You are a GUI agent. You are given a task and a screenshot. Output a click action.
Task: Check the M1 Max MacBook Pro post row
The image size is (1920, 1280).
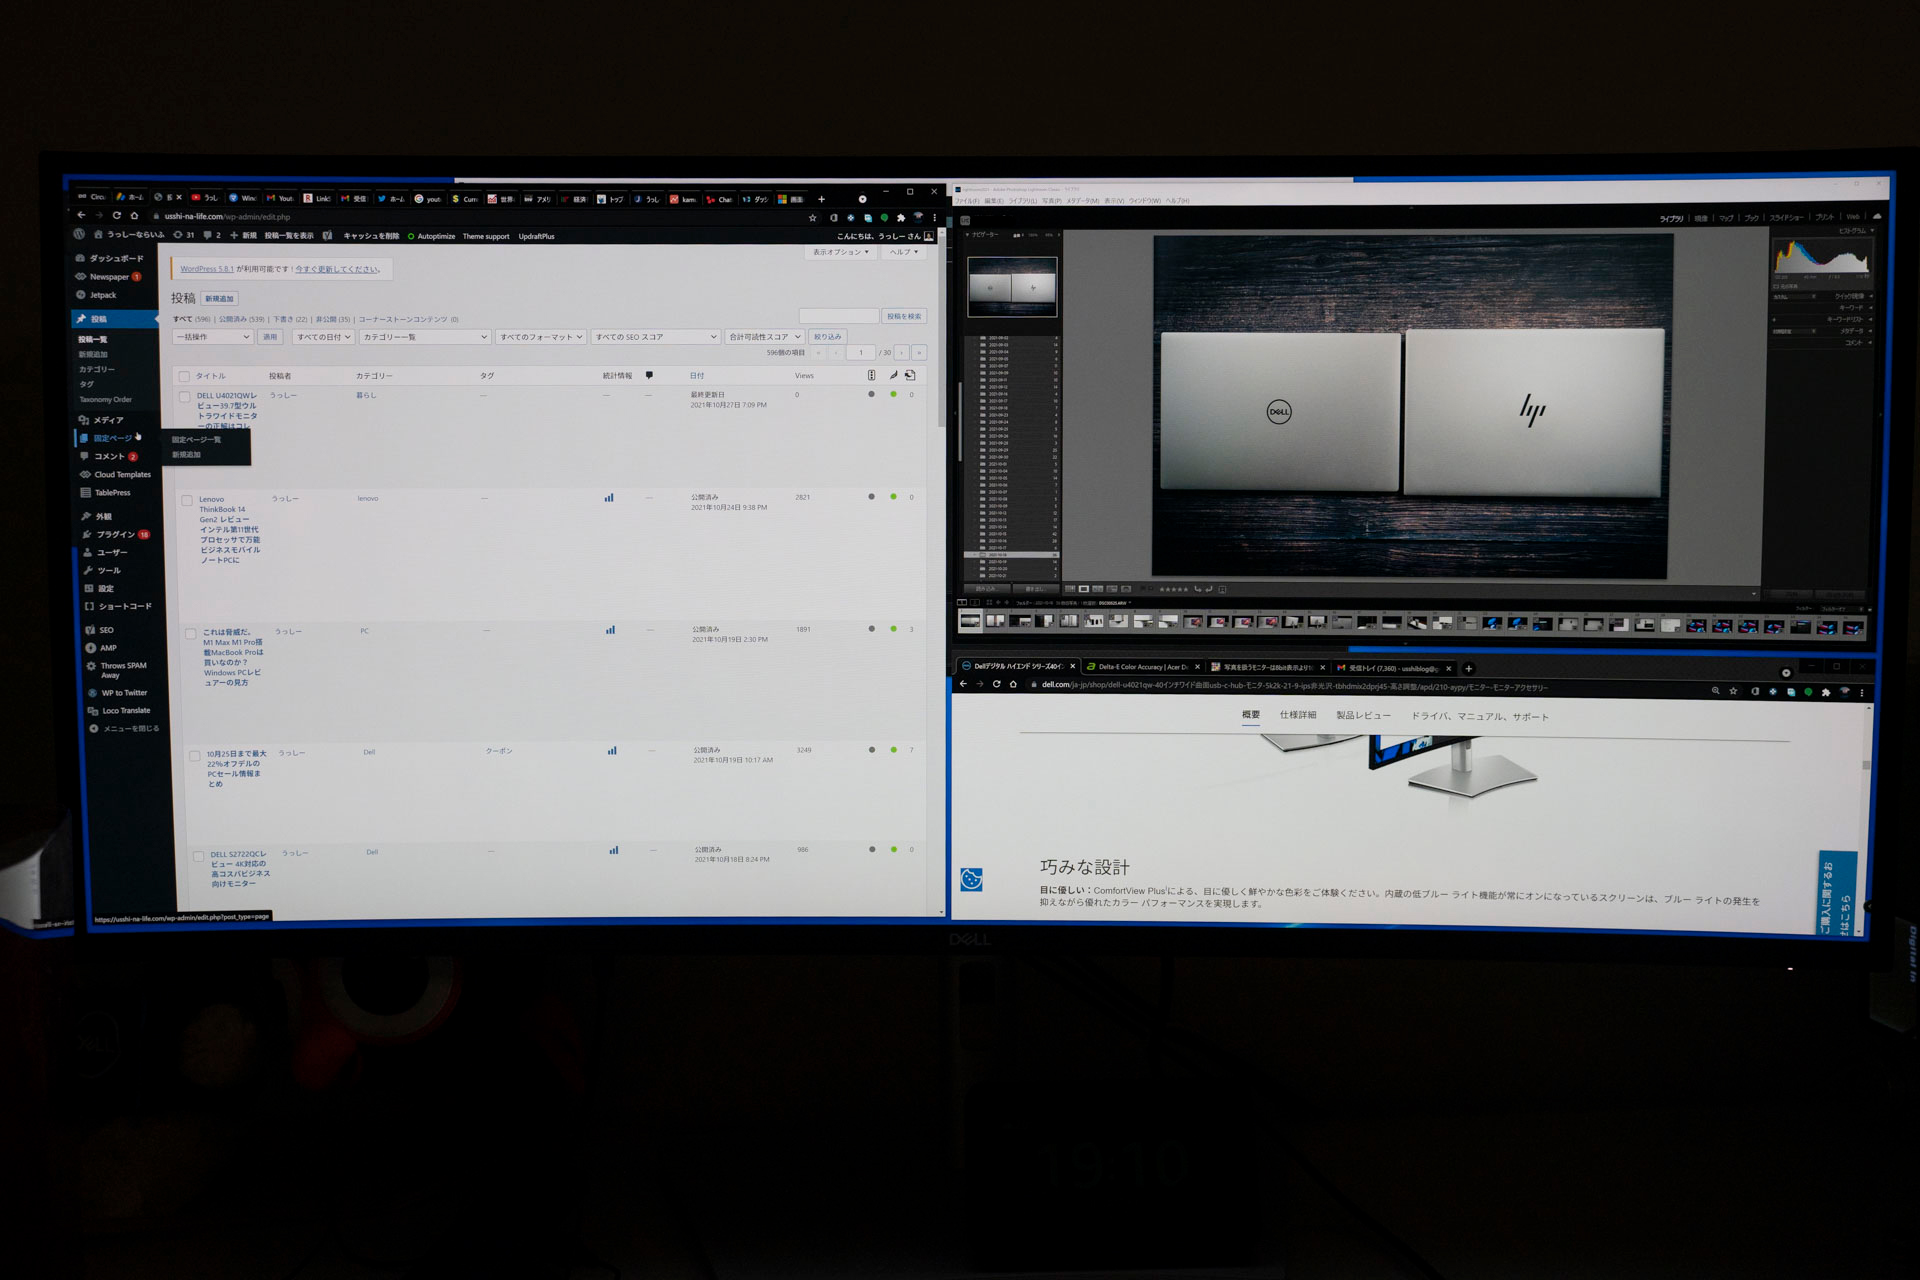click(x=191, y=633)
